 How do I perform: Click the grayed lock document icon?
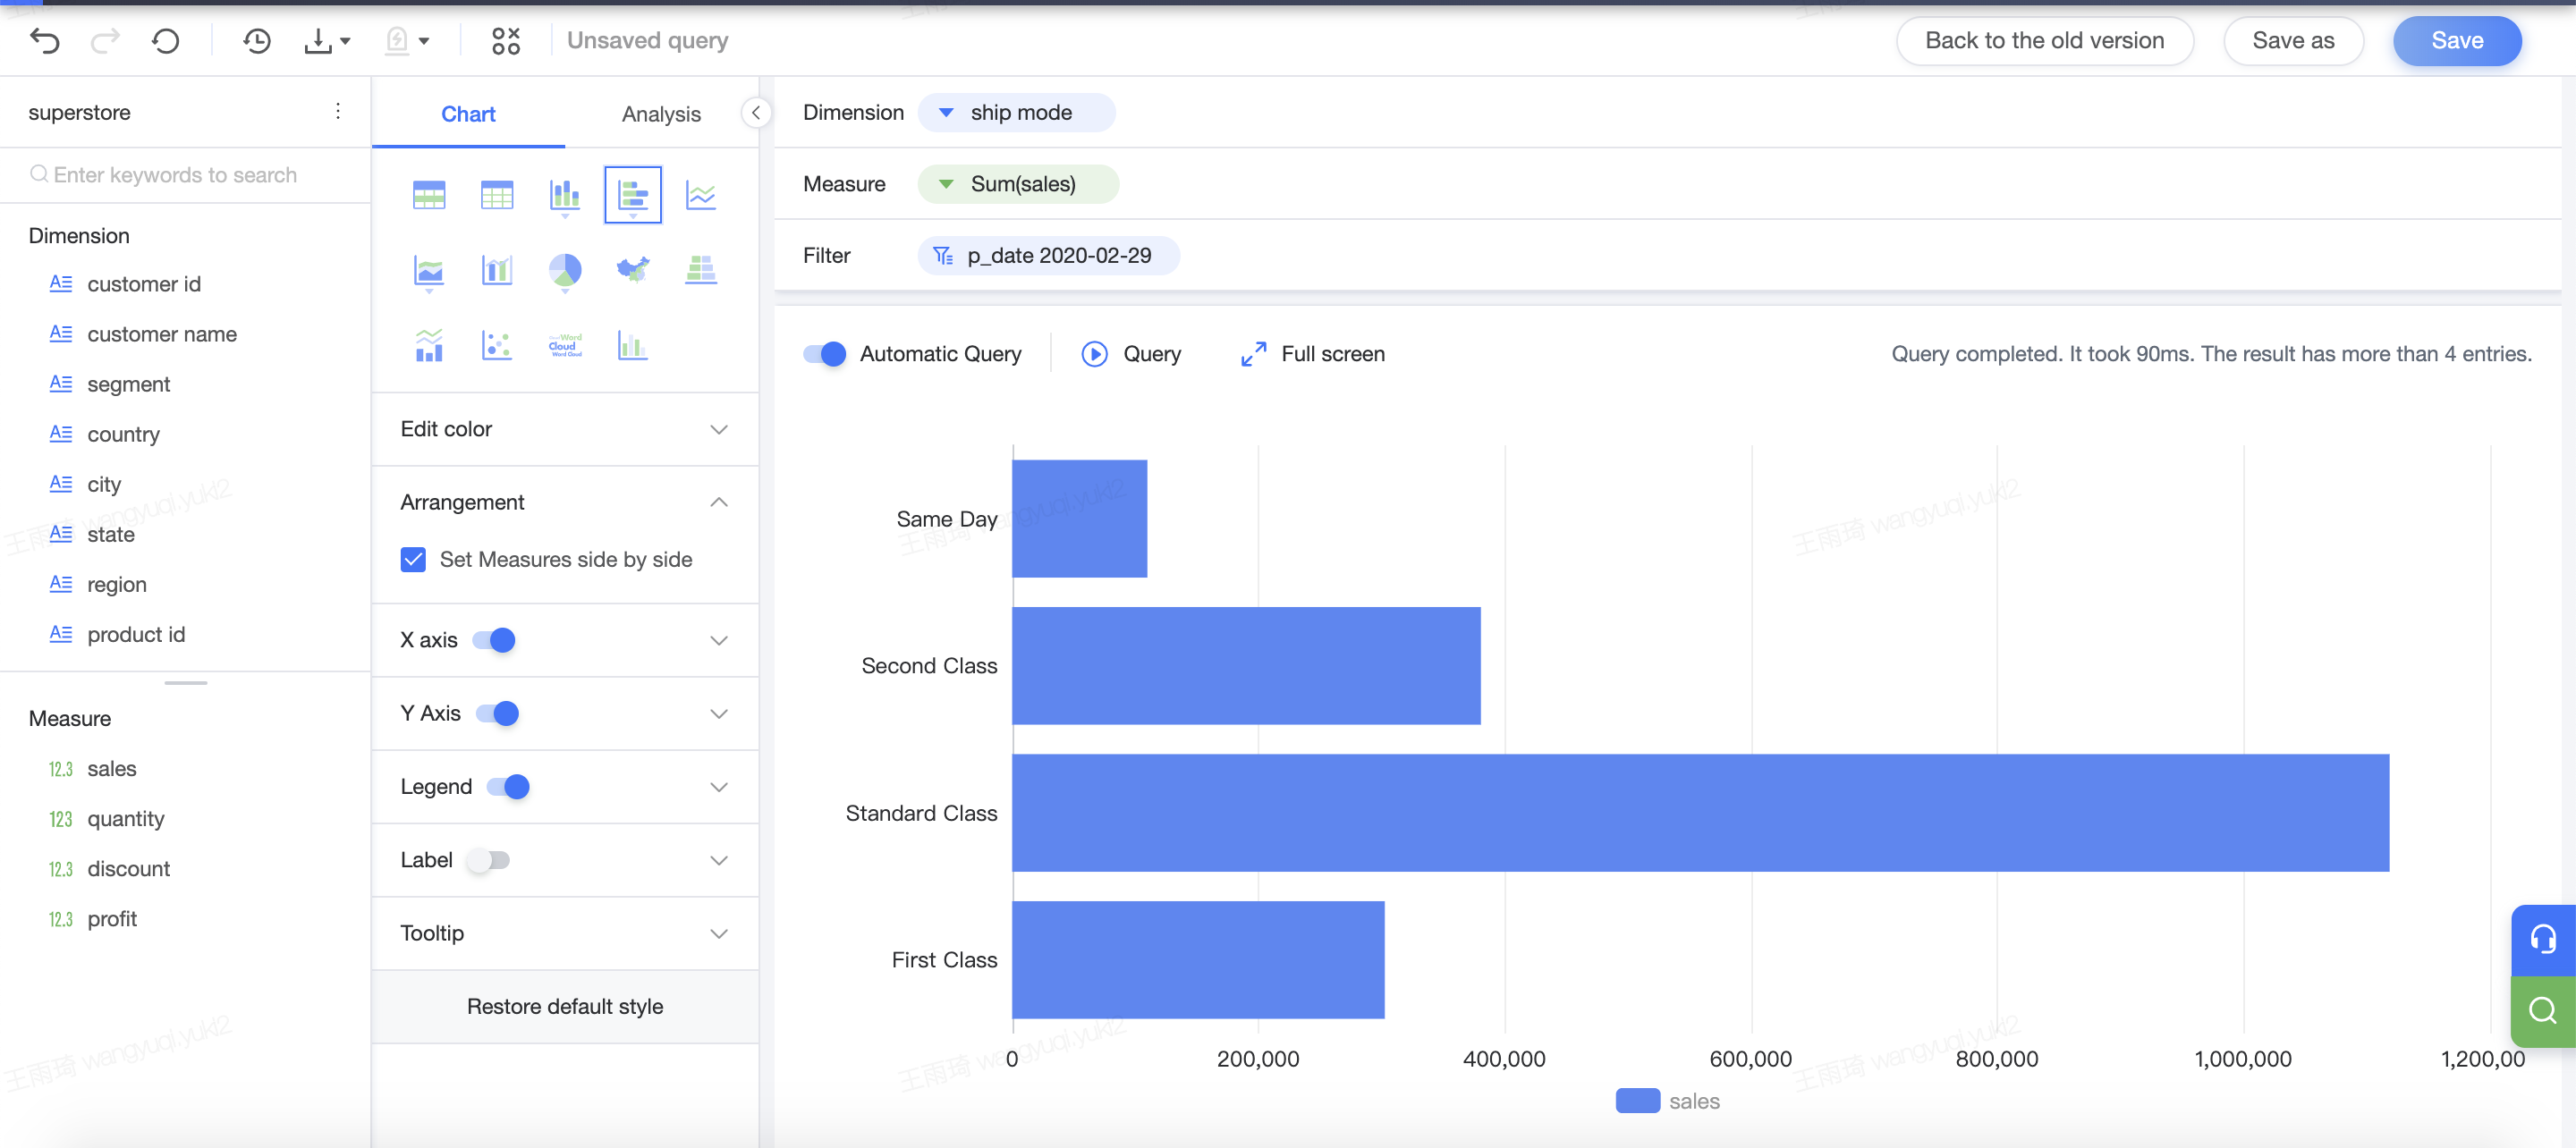click(x=397, y=40)
